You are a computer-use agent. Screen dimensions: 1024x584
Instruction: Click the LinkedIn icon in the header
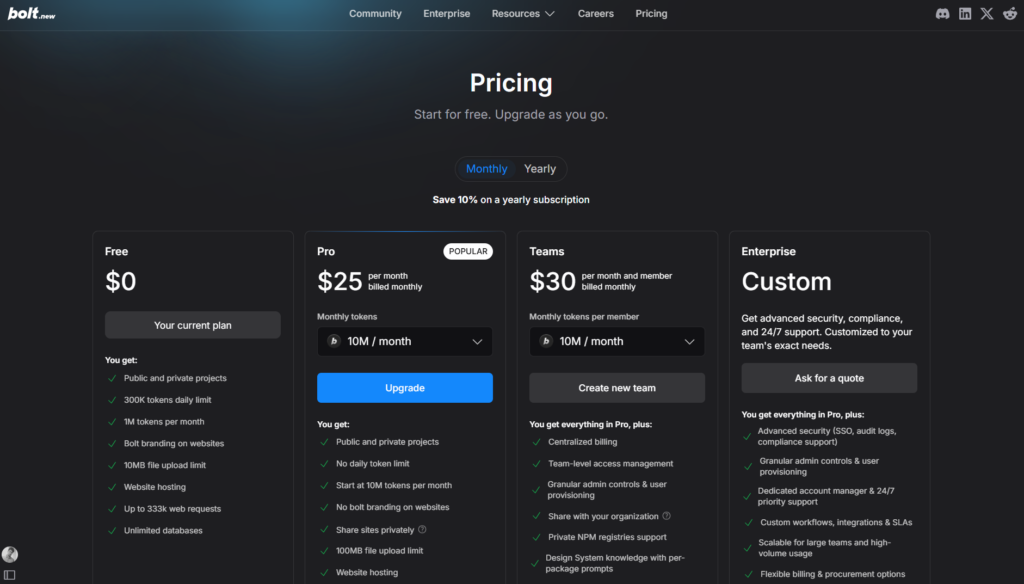(x=964, y=13)
